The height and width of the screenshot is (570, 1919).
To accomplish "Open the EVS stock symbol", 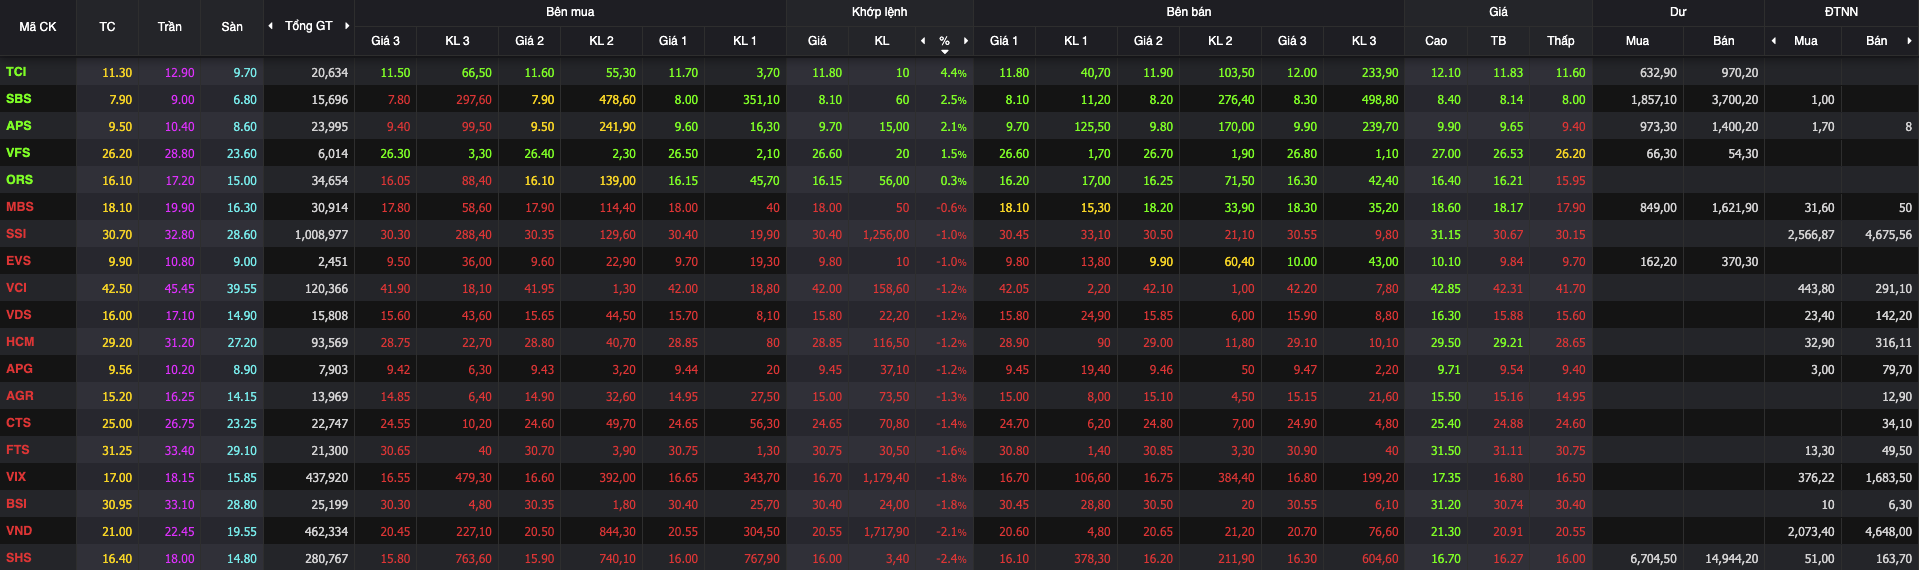I will pyautogui.click(x=18, y=261).
